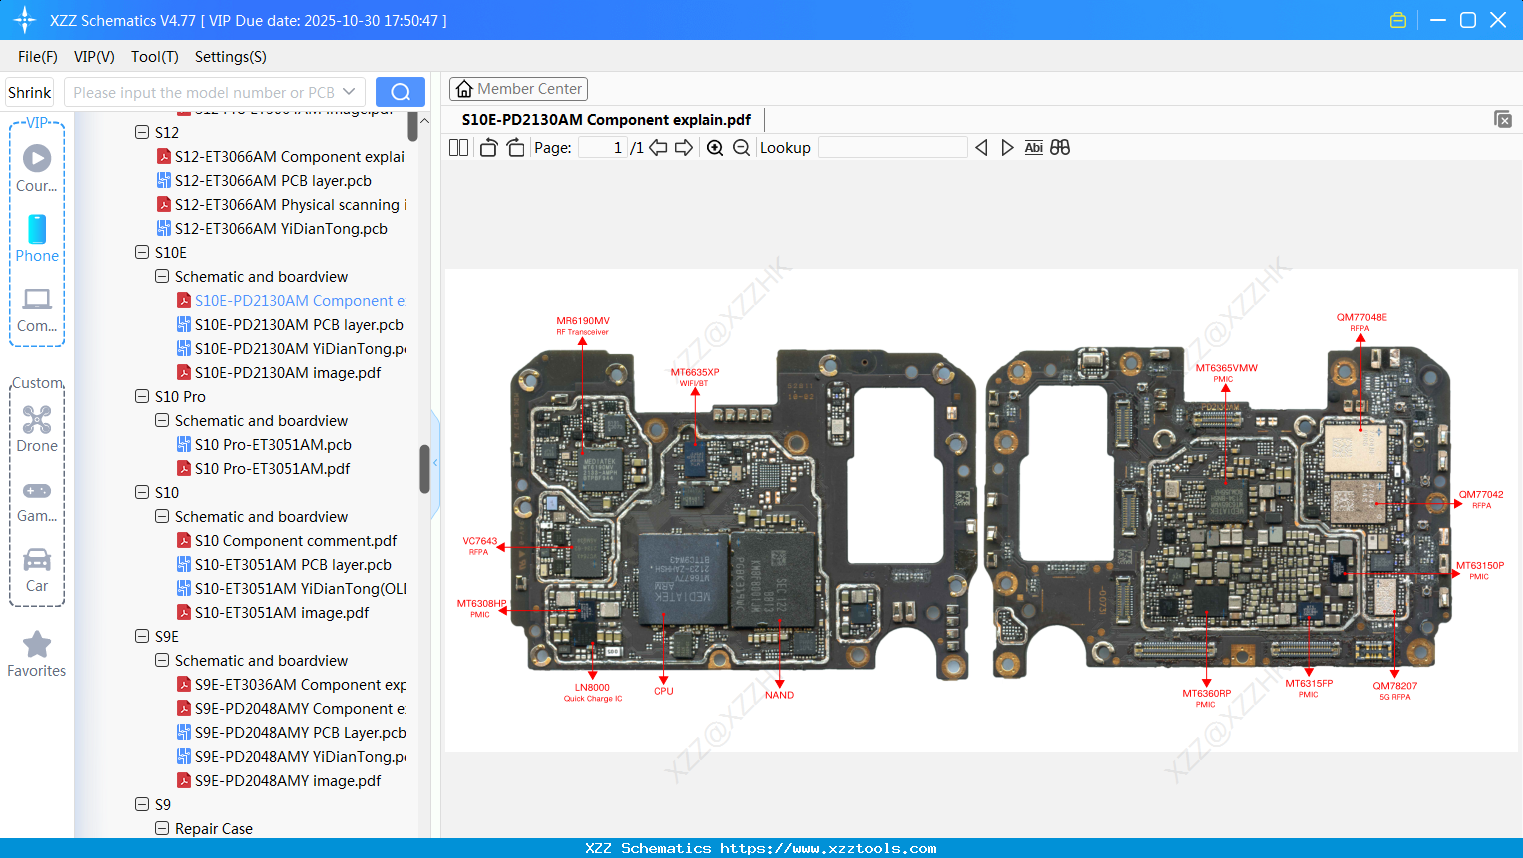
Task: Click the window icon at document tab right
Action: (x=1503, y=119)
